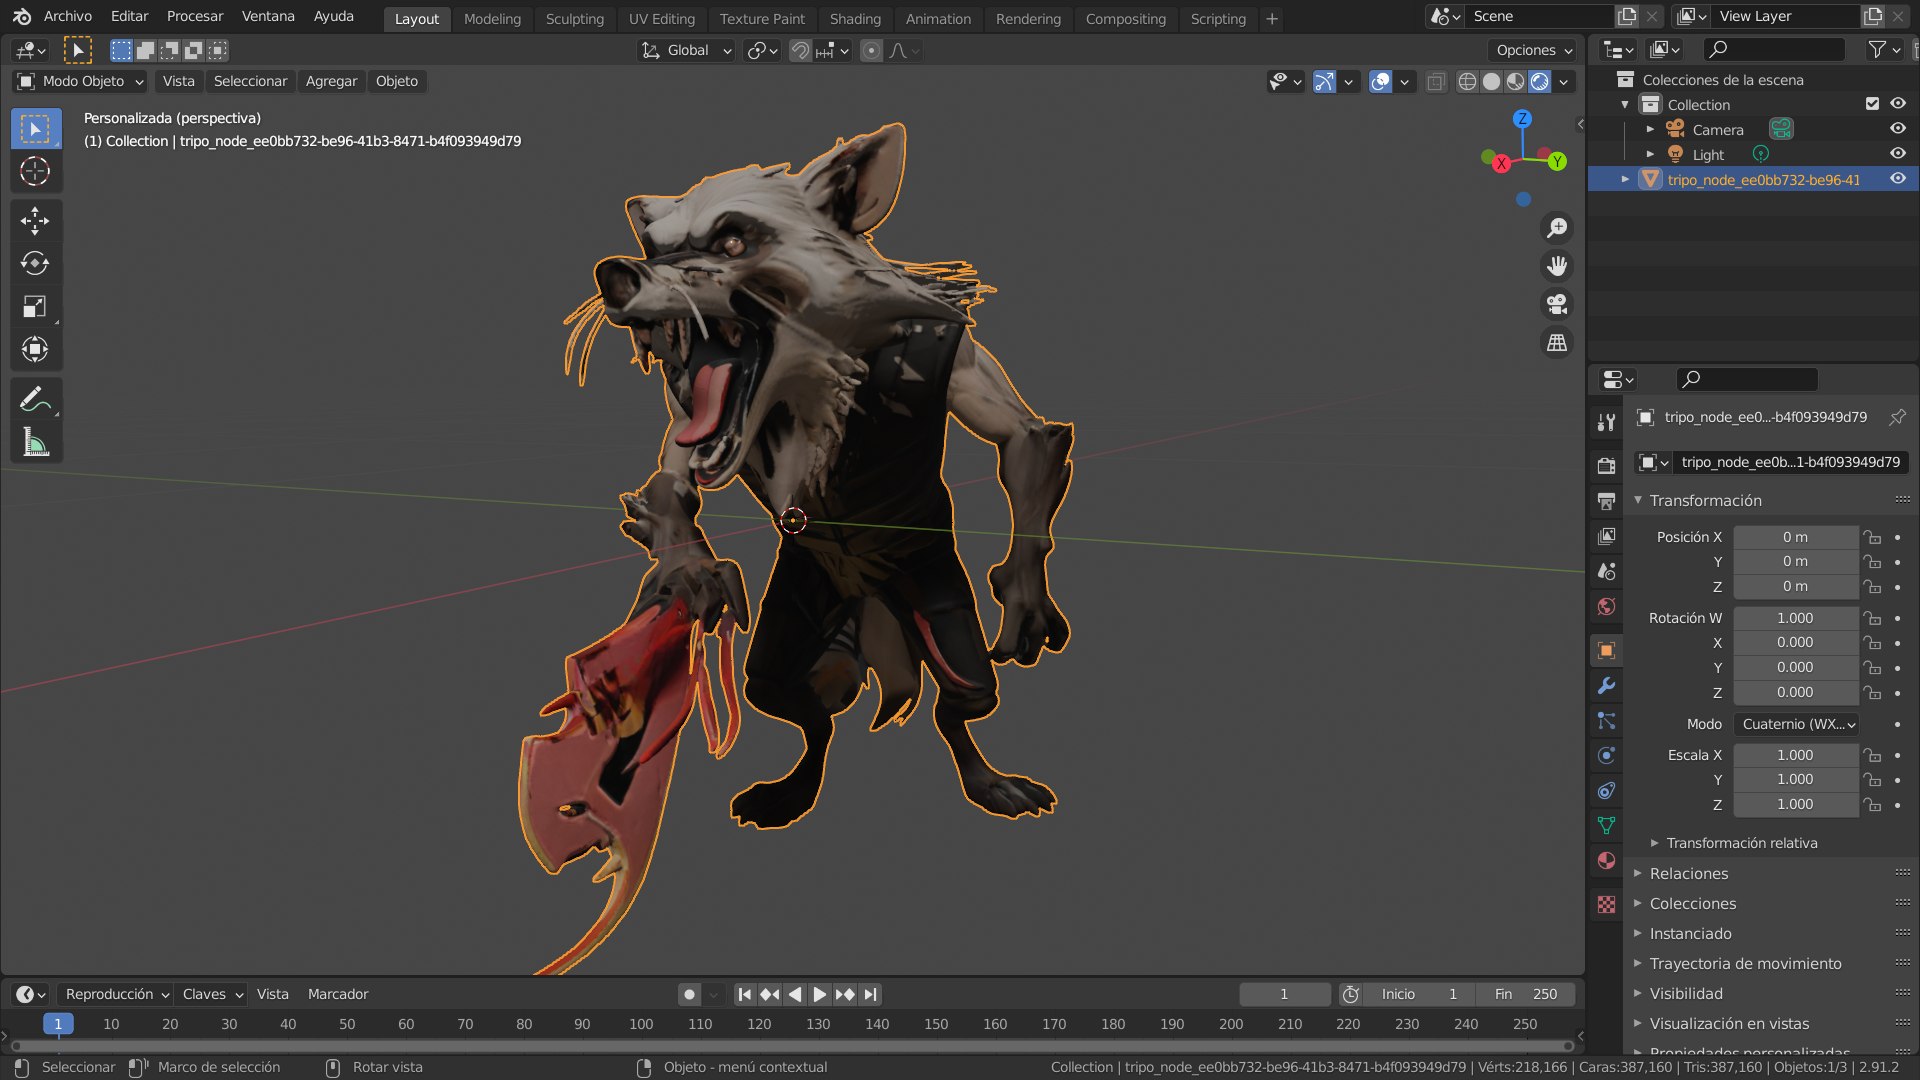Screen dimensions: 1920x1080
Task: Select the Cursor tool in toolbar
Action: pos(35,171)
